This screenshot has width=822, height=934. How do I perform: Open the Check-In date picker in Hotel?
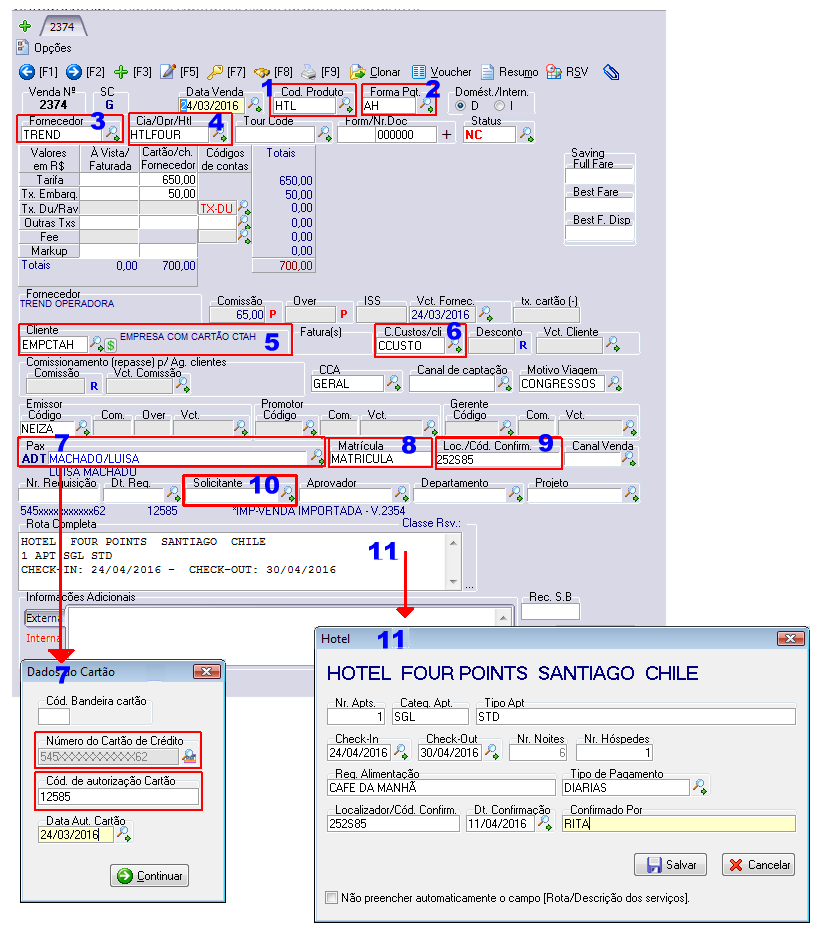pos(401,752)
